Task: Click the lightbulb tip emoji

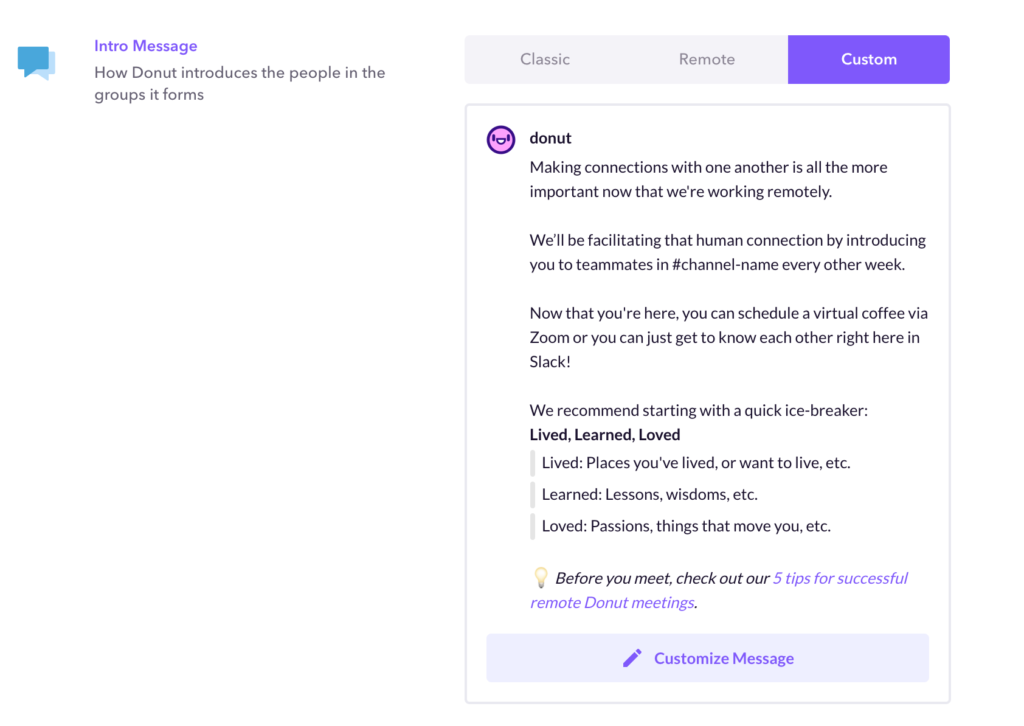Action: [541, 578]
